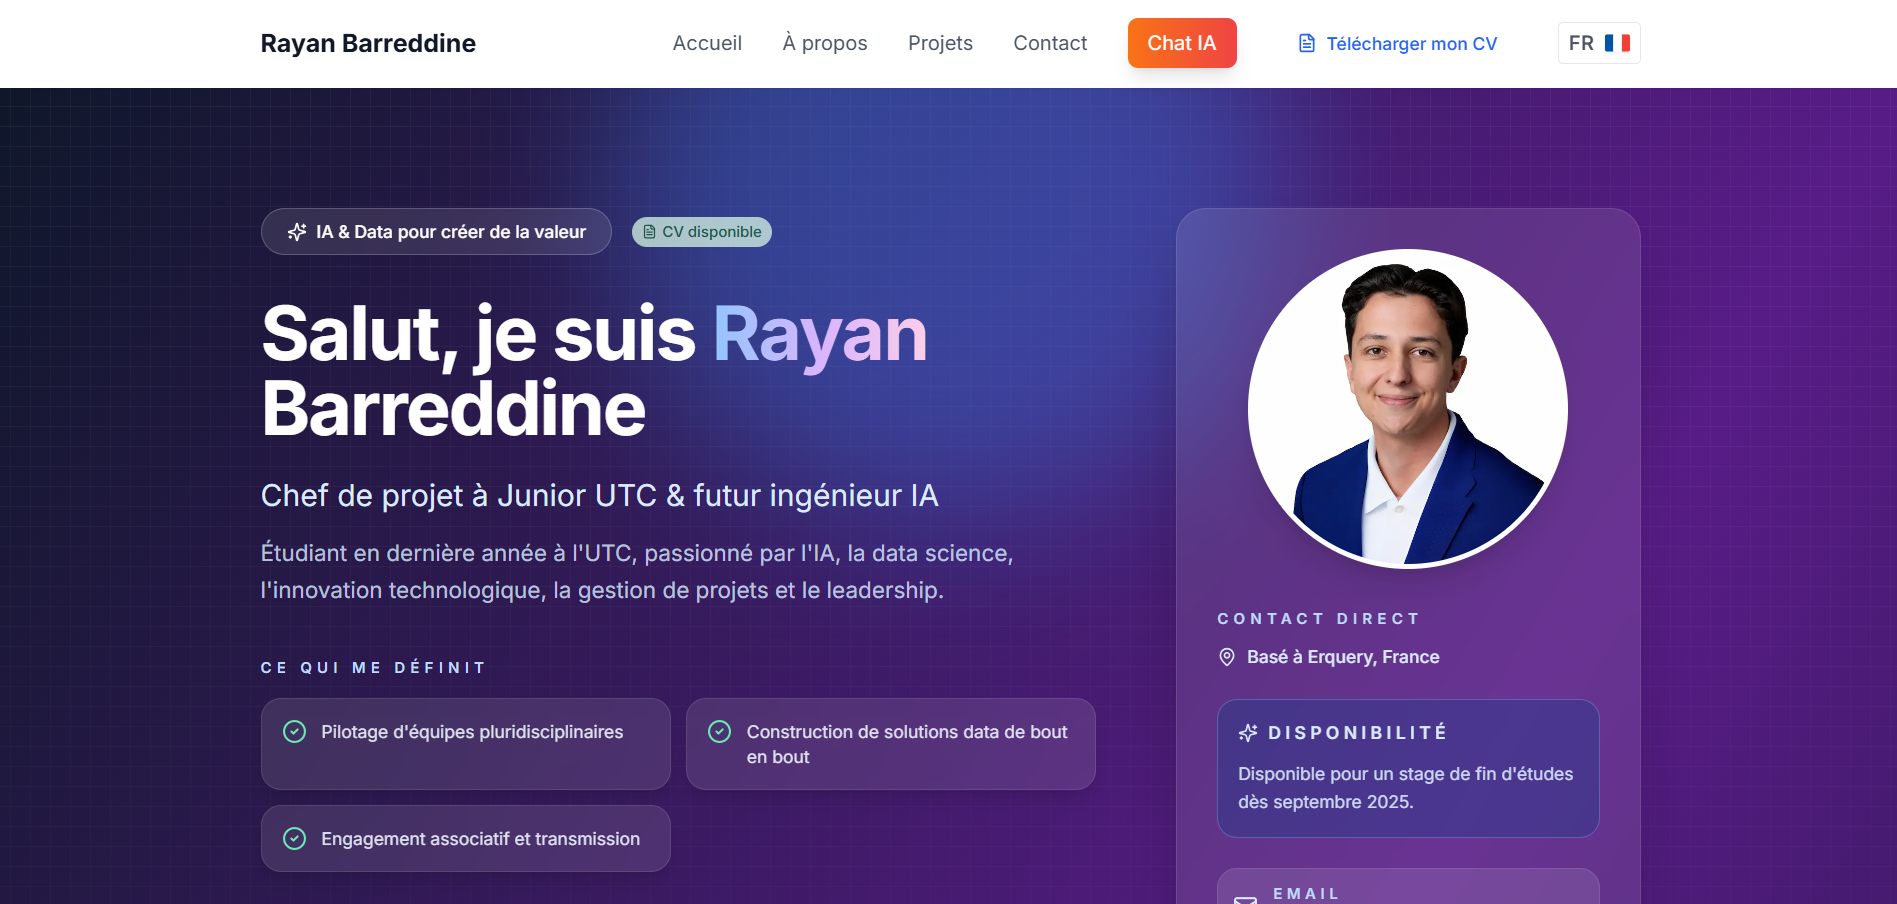Click the sparkle icon in the IA & Data badge
Screen dimensions: 1897x904
(295, 232)
